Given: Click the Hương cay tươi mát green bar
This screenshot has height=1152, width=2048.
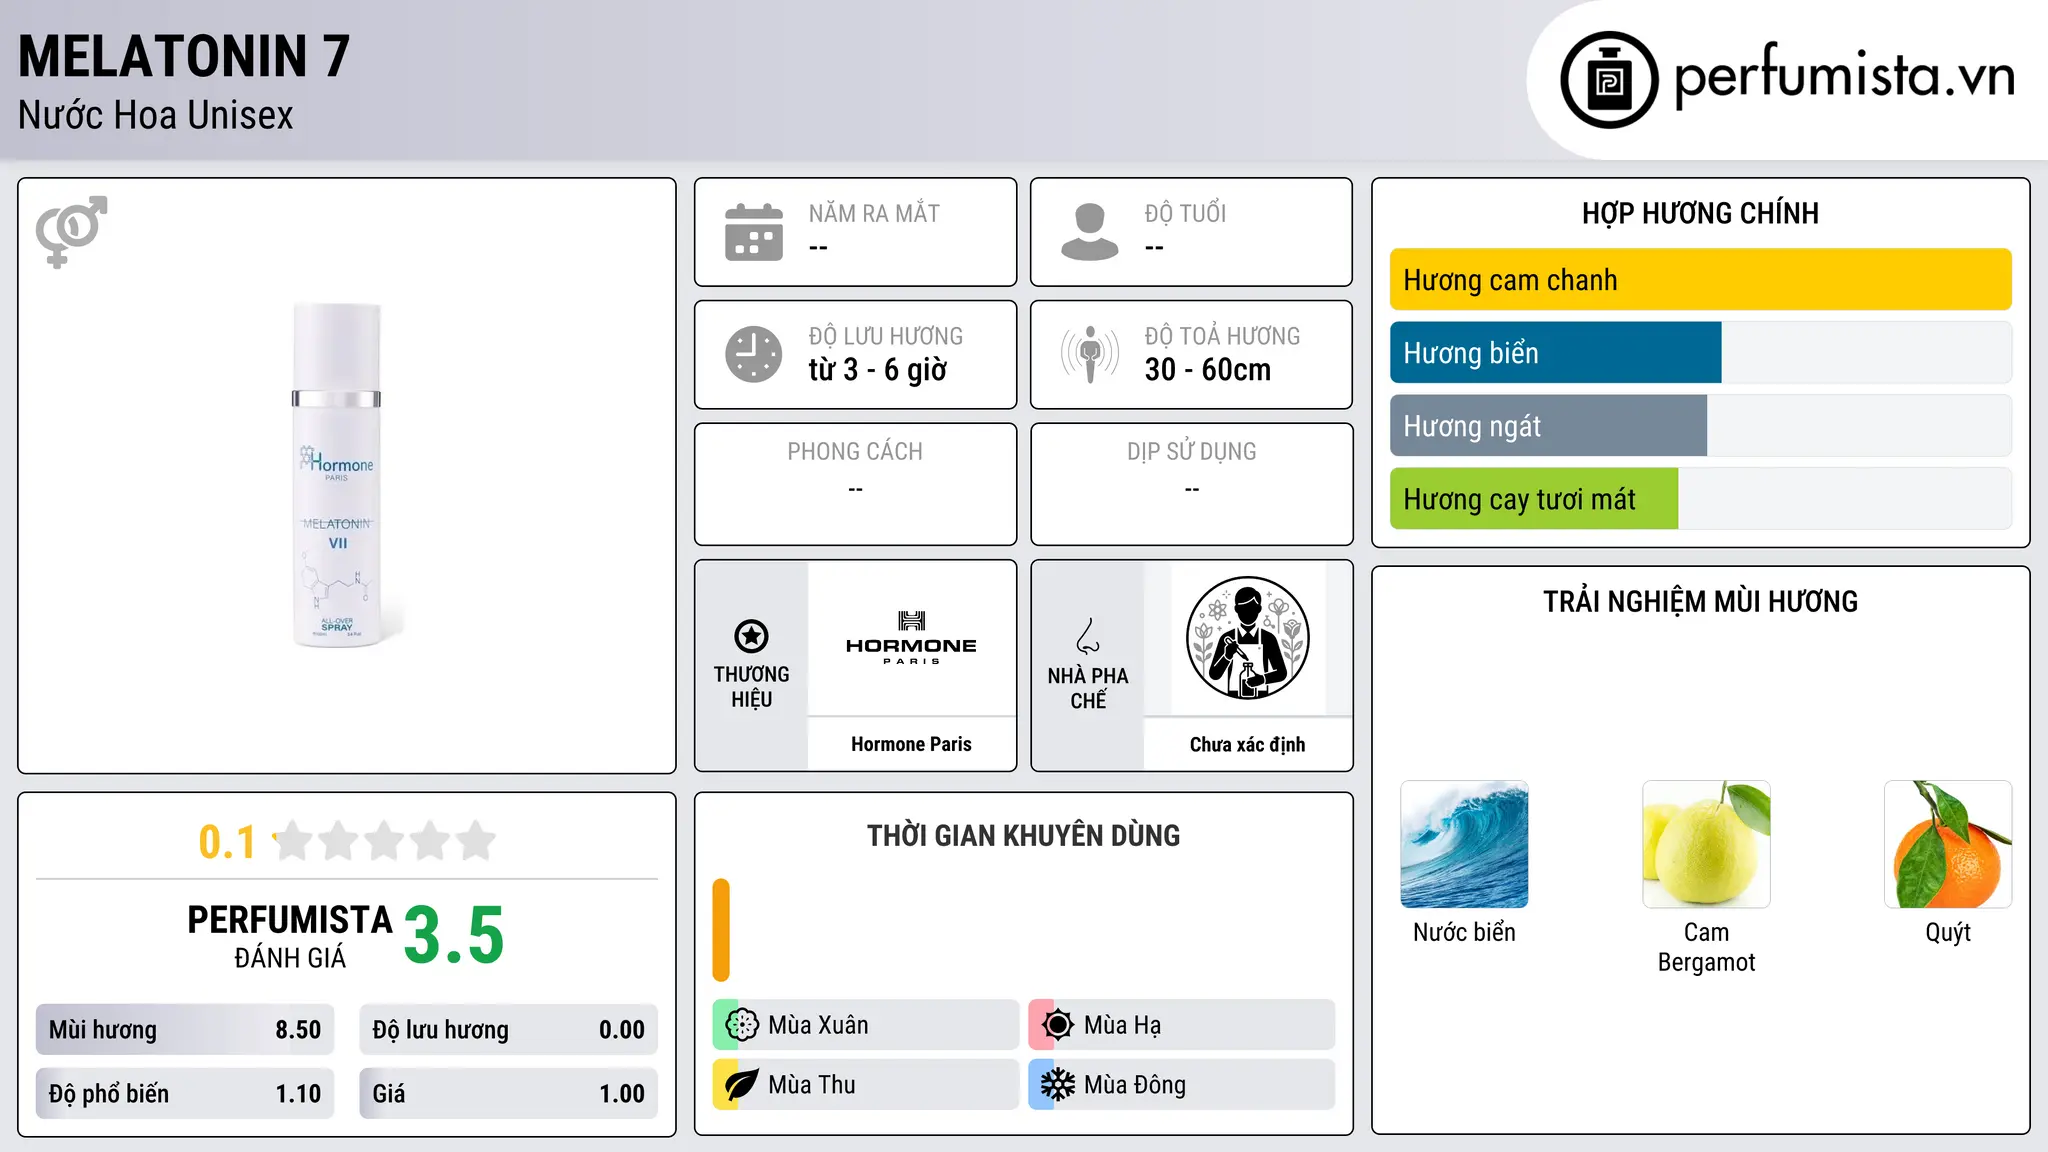Looking at the screenshot, I should [x=1534, y=499].
